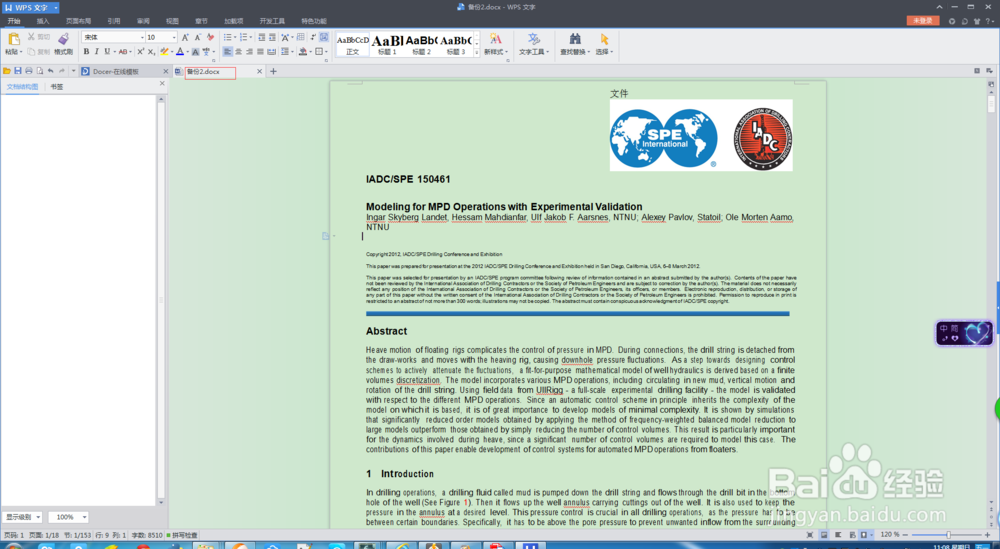Select align left paragraph option

pos(228,52)
